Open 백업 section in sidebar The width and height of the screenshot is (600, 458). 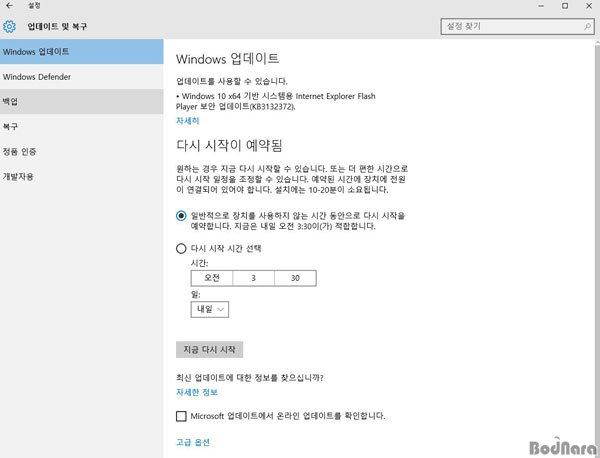pyautogui.click(x=82, y=102)
